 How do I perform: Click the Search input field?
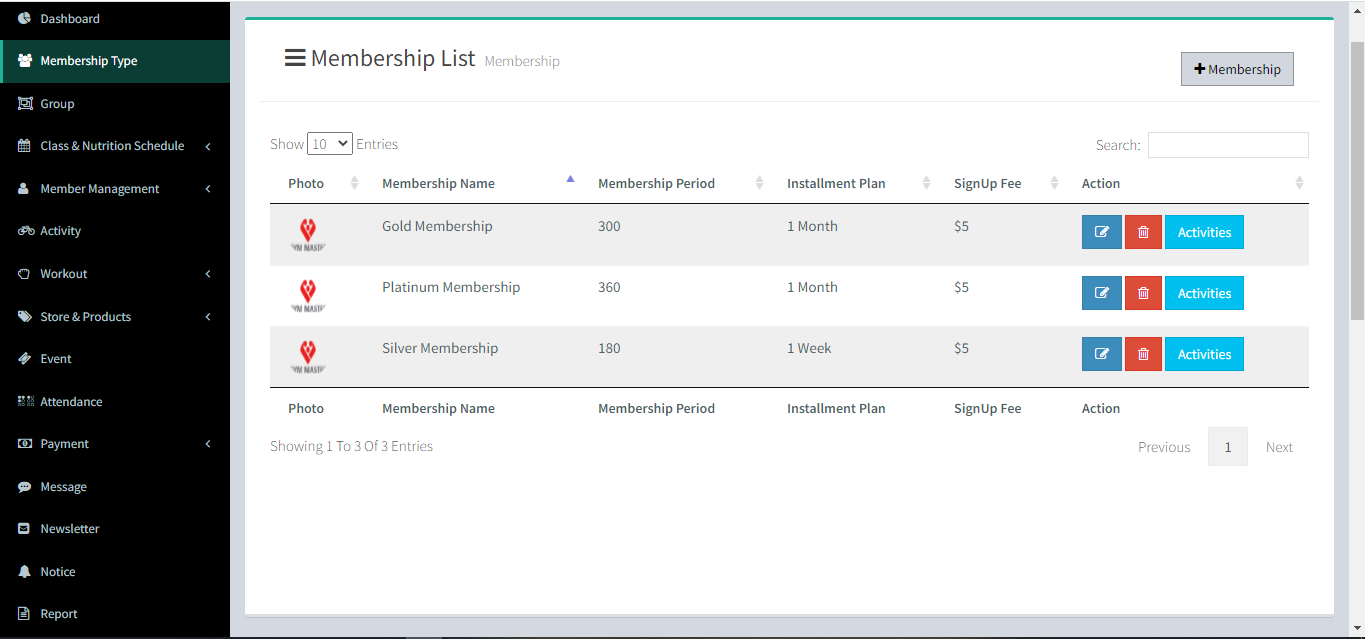(1227, 144)
